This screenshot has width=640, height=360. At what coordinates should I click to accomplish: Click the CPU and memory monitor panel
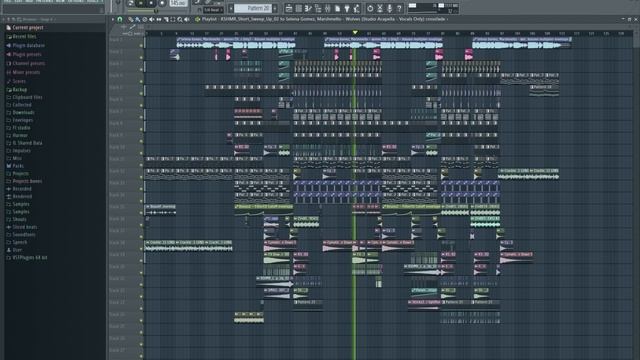coord(433,8)
